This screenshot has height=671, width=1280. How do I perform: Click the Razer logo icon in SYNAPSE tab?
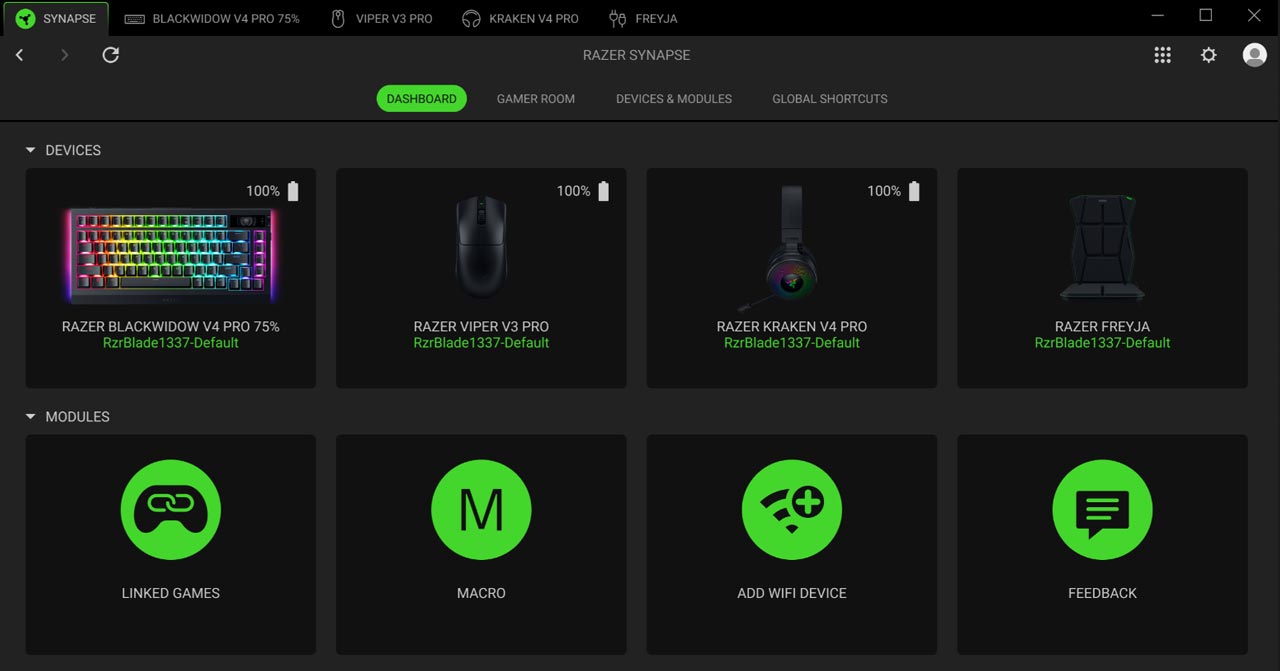[x=25, y=19]
